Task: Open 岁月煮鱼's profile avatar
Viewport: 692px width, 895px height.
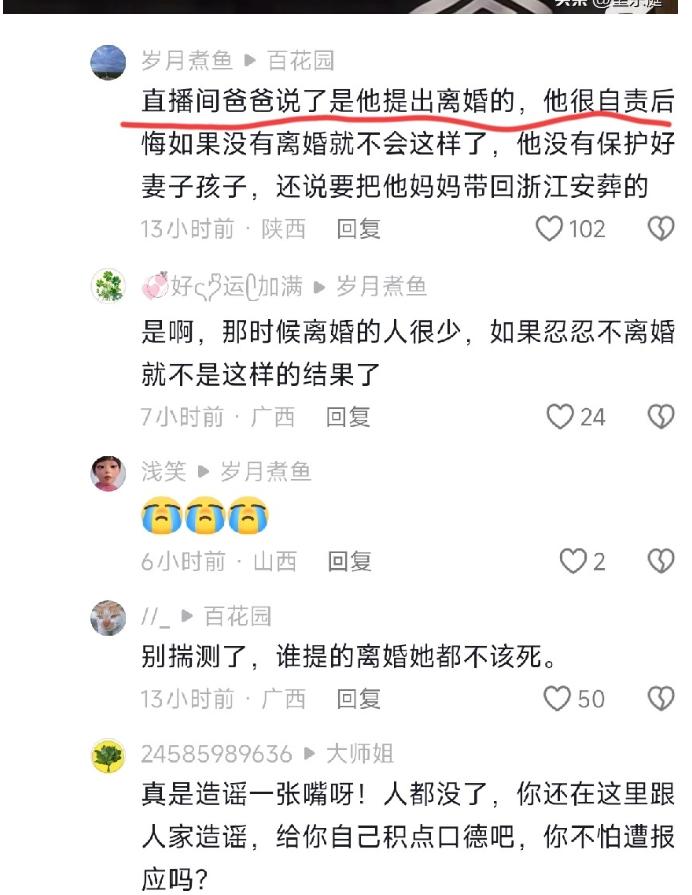Action: coord(108,62)
